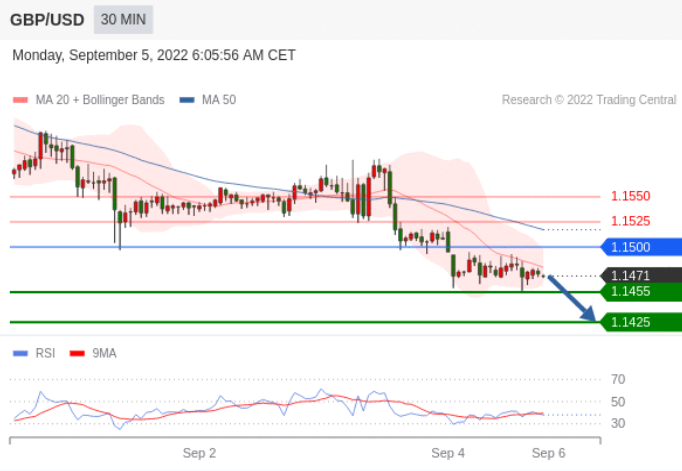
Task: Click the 30 MIN timeframe button
Action: tap(123, 20)
